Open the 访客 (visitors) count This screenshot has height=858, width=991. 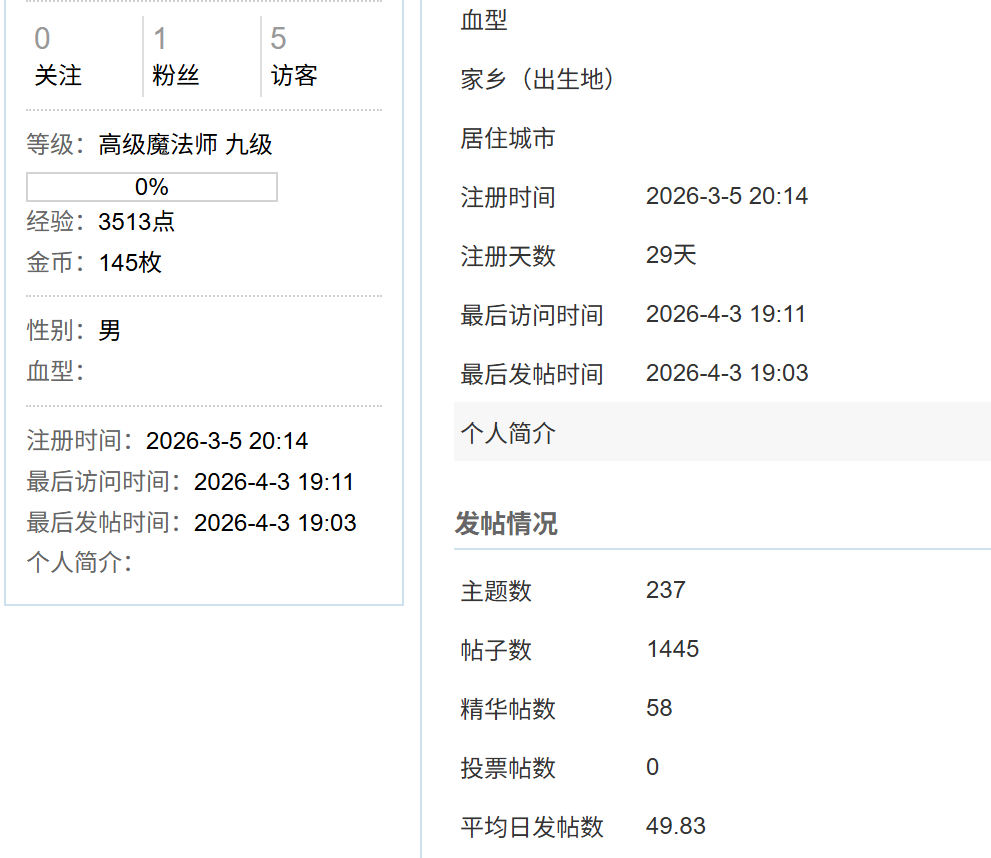click(293, 57)
